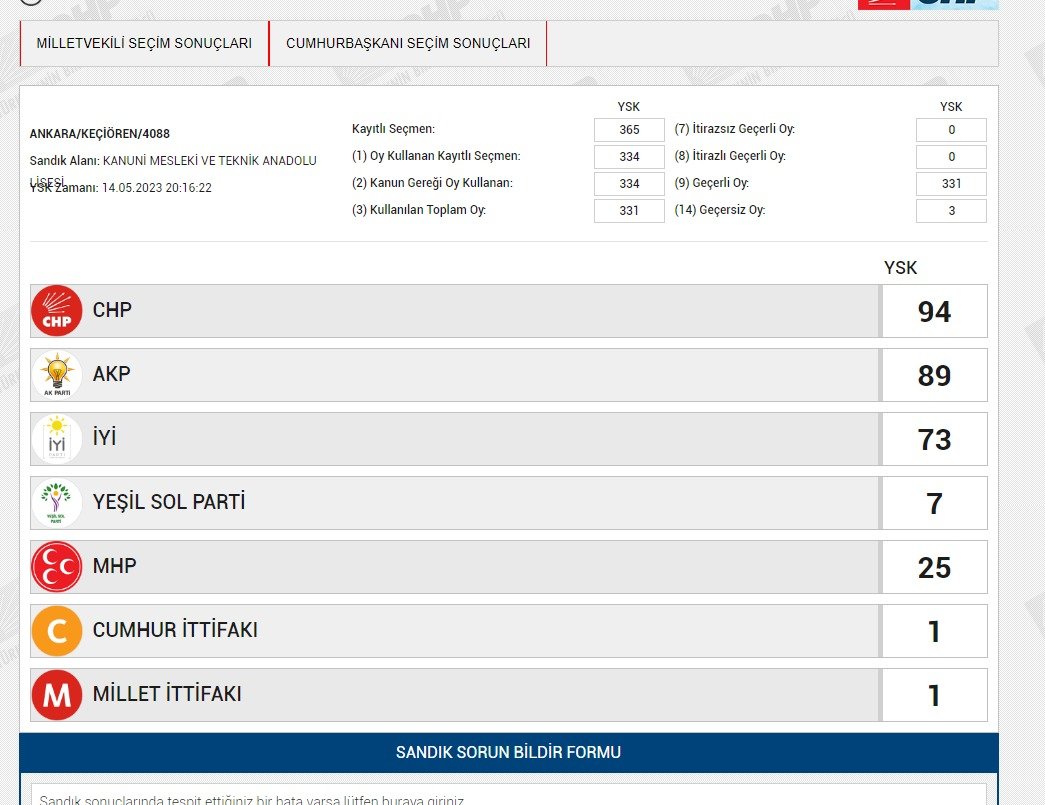Click the İYİ party name label
The width and height of the screenshot is (1045, 805).
[x=105, y=437]
